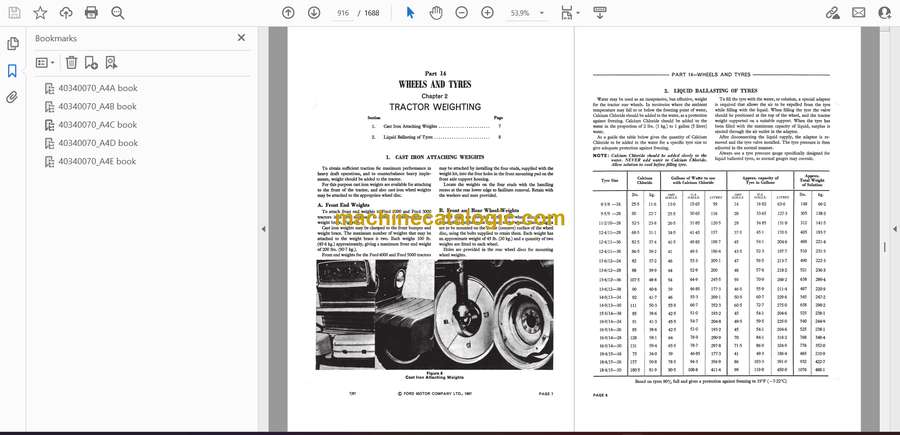Click the WHEELS AND TYRES title text
Viewport: 900px width, 435px height.
pyautogui.click(x=435, y=84)
